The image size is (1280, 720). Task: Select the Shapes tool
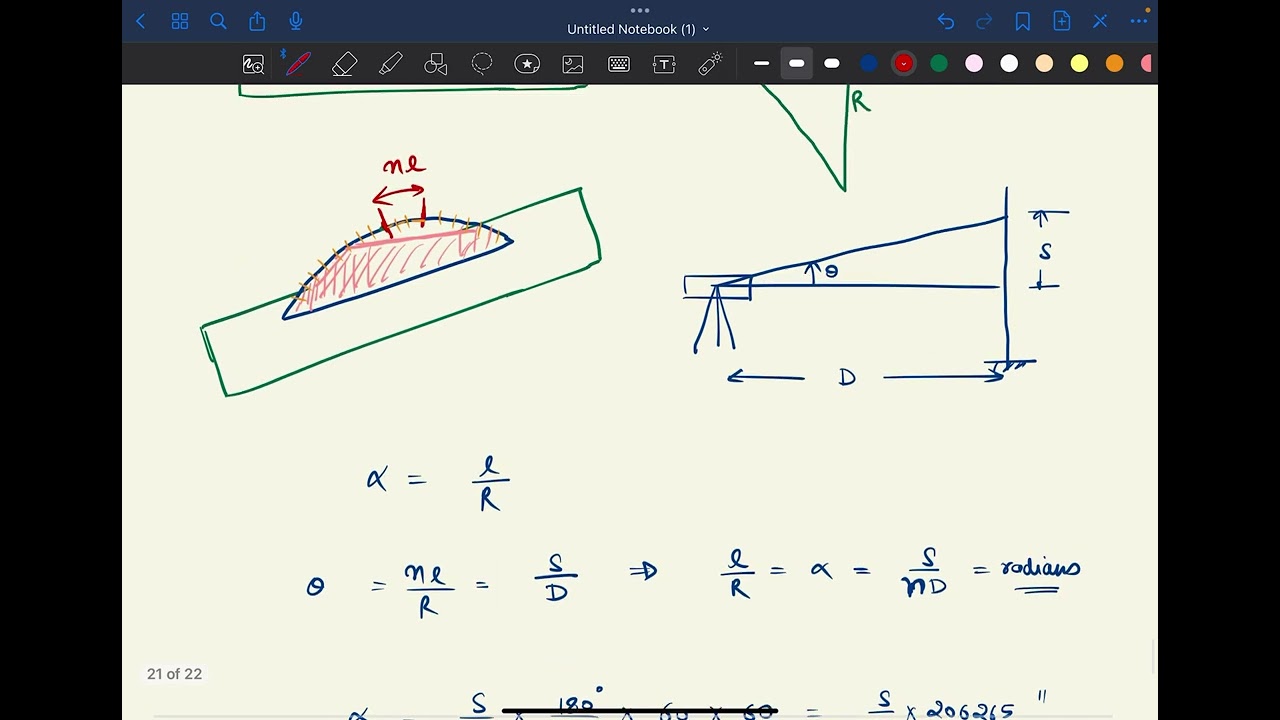[436, 64]
